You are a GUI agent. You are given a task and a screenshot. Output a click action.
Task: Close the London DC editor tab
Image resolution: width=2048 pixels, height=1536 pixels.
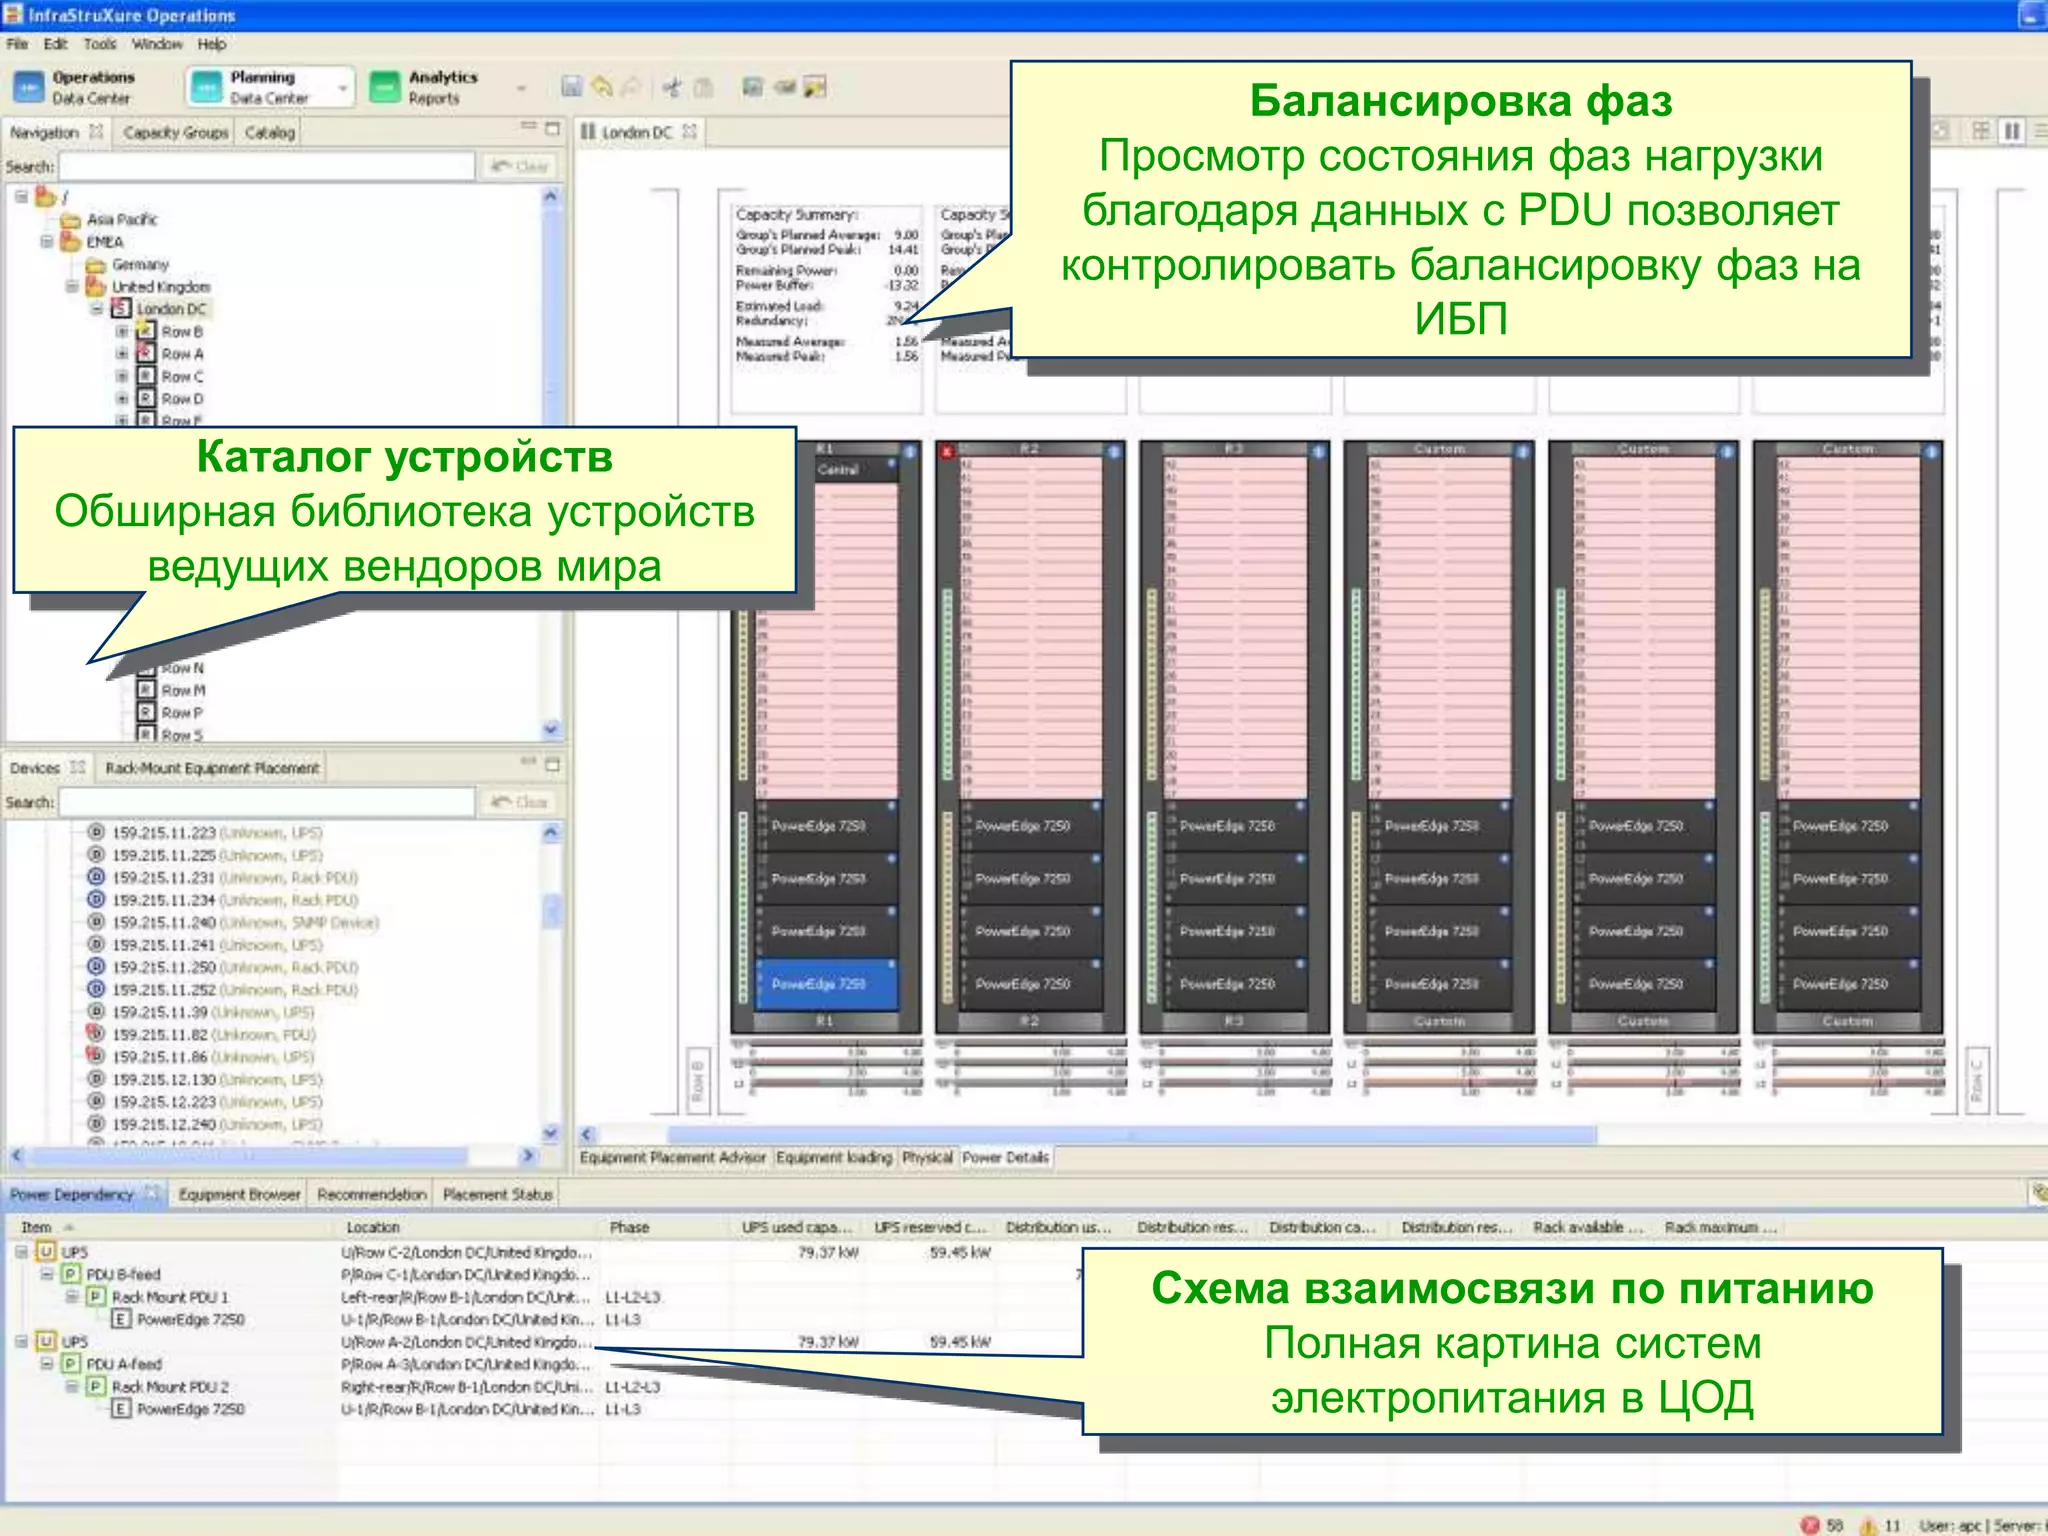tap(689, 131)
